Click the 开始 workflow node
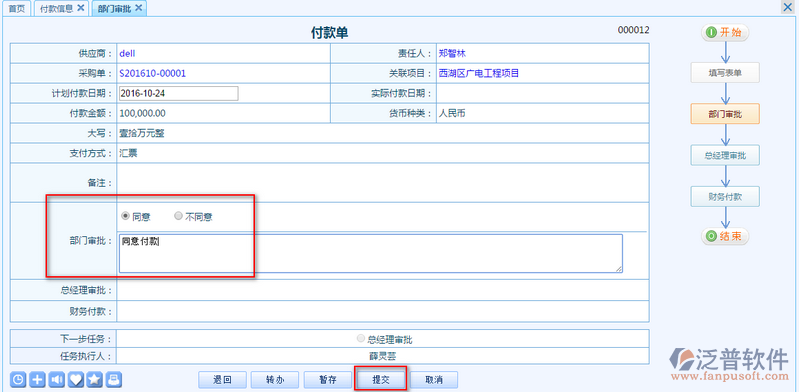The image size is (799, 392). (725, 33)
